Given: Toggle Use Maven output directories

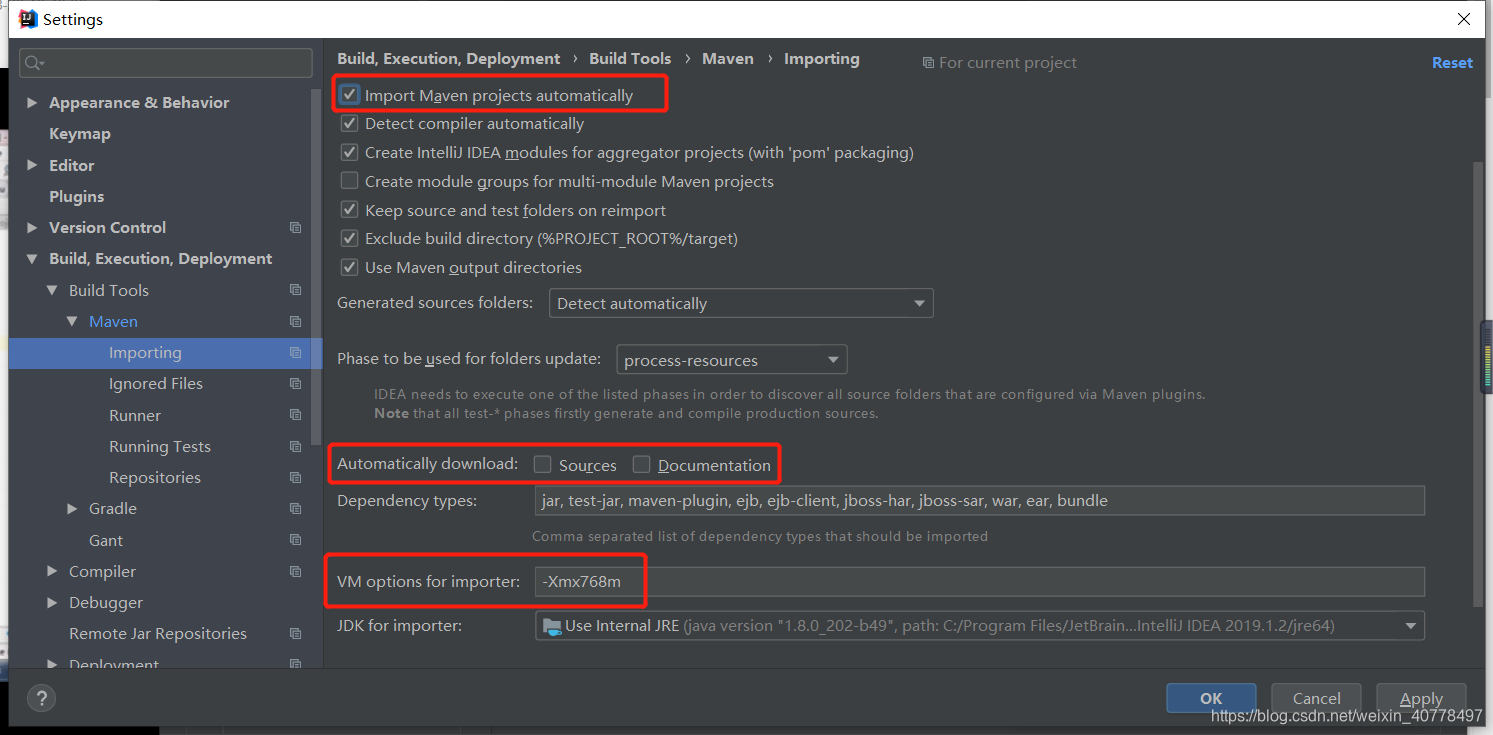Looking at the screenshot, I should point(349,267).
